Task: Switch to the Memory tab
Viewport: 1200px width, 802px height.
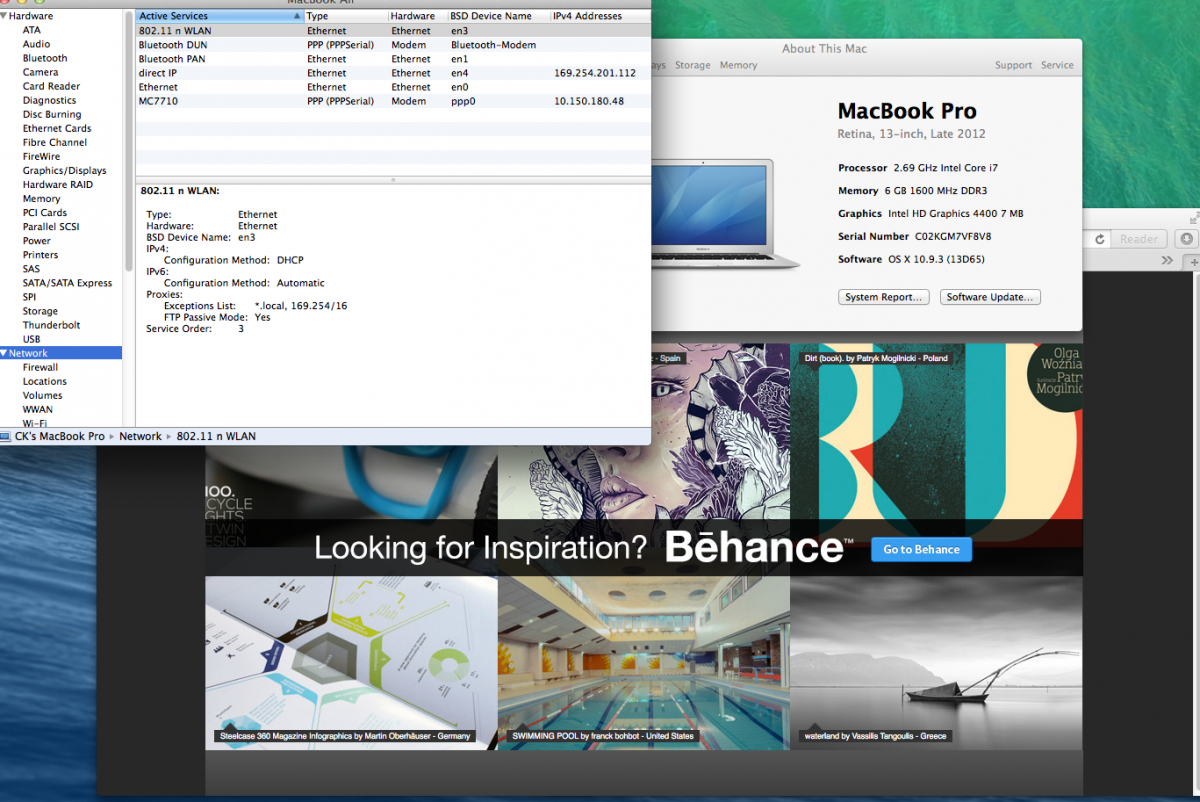Action: 738,65
